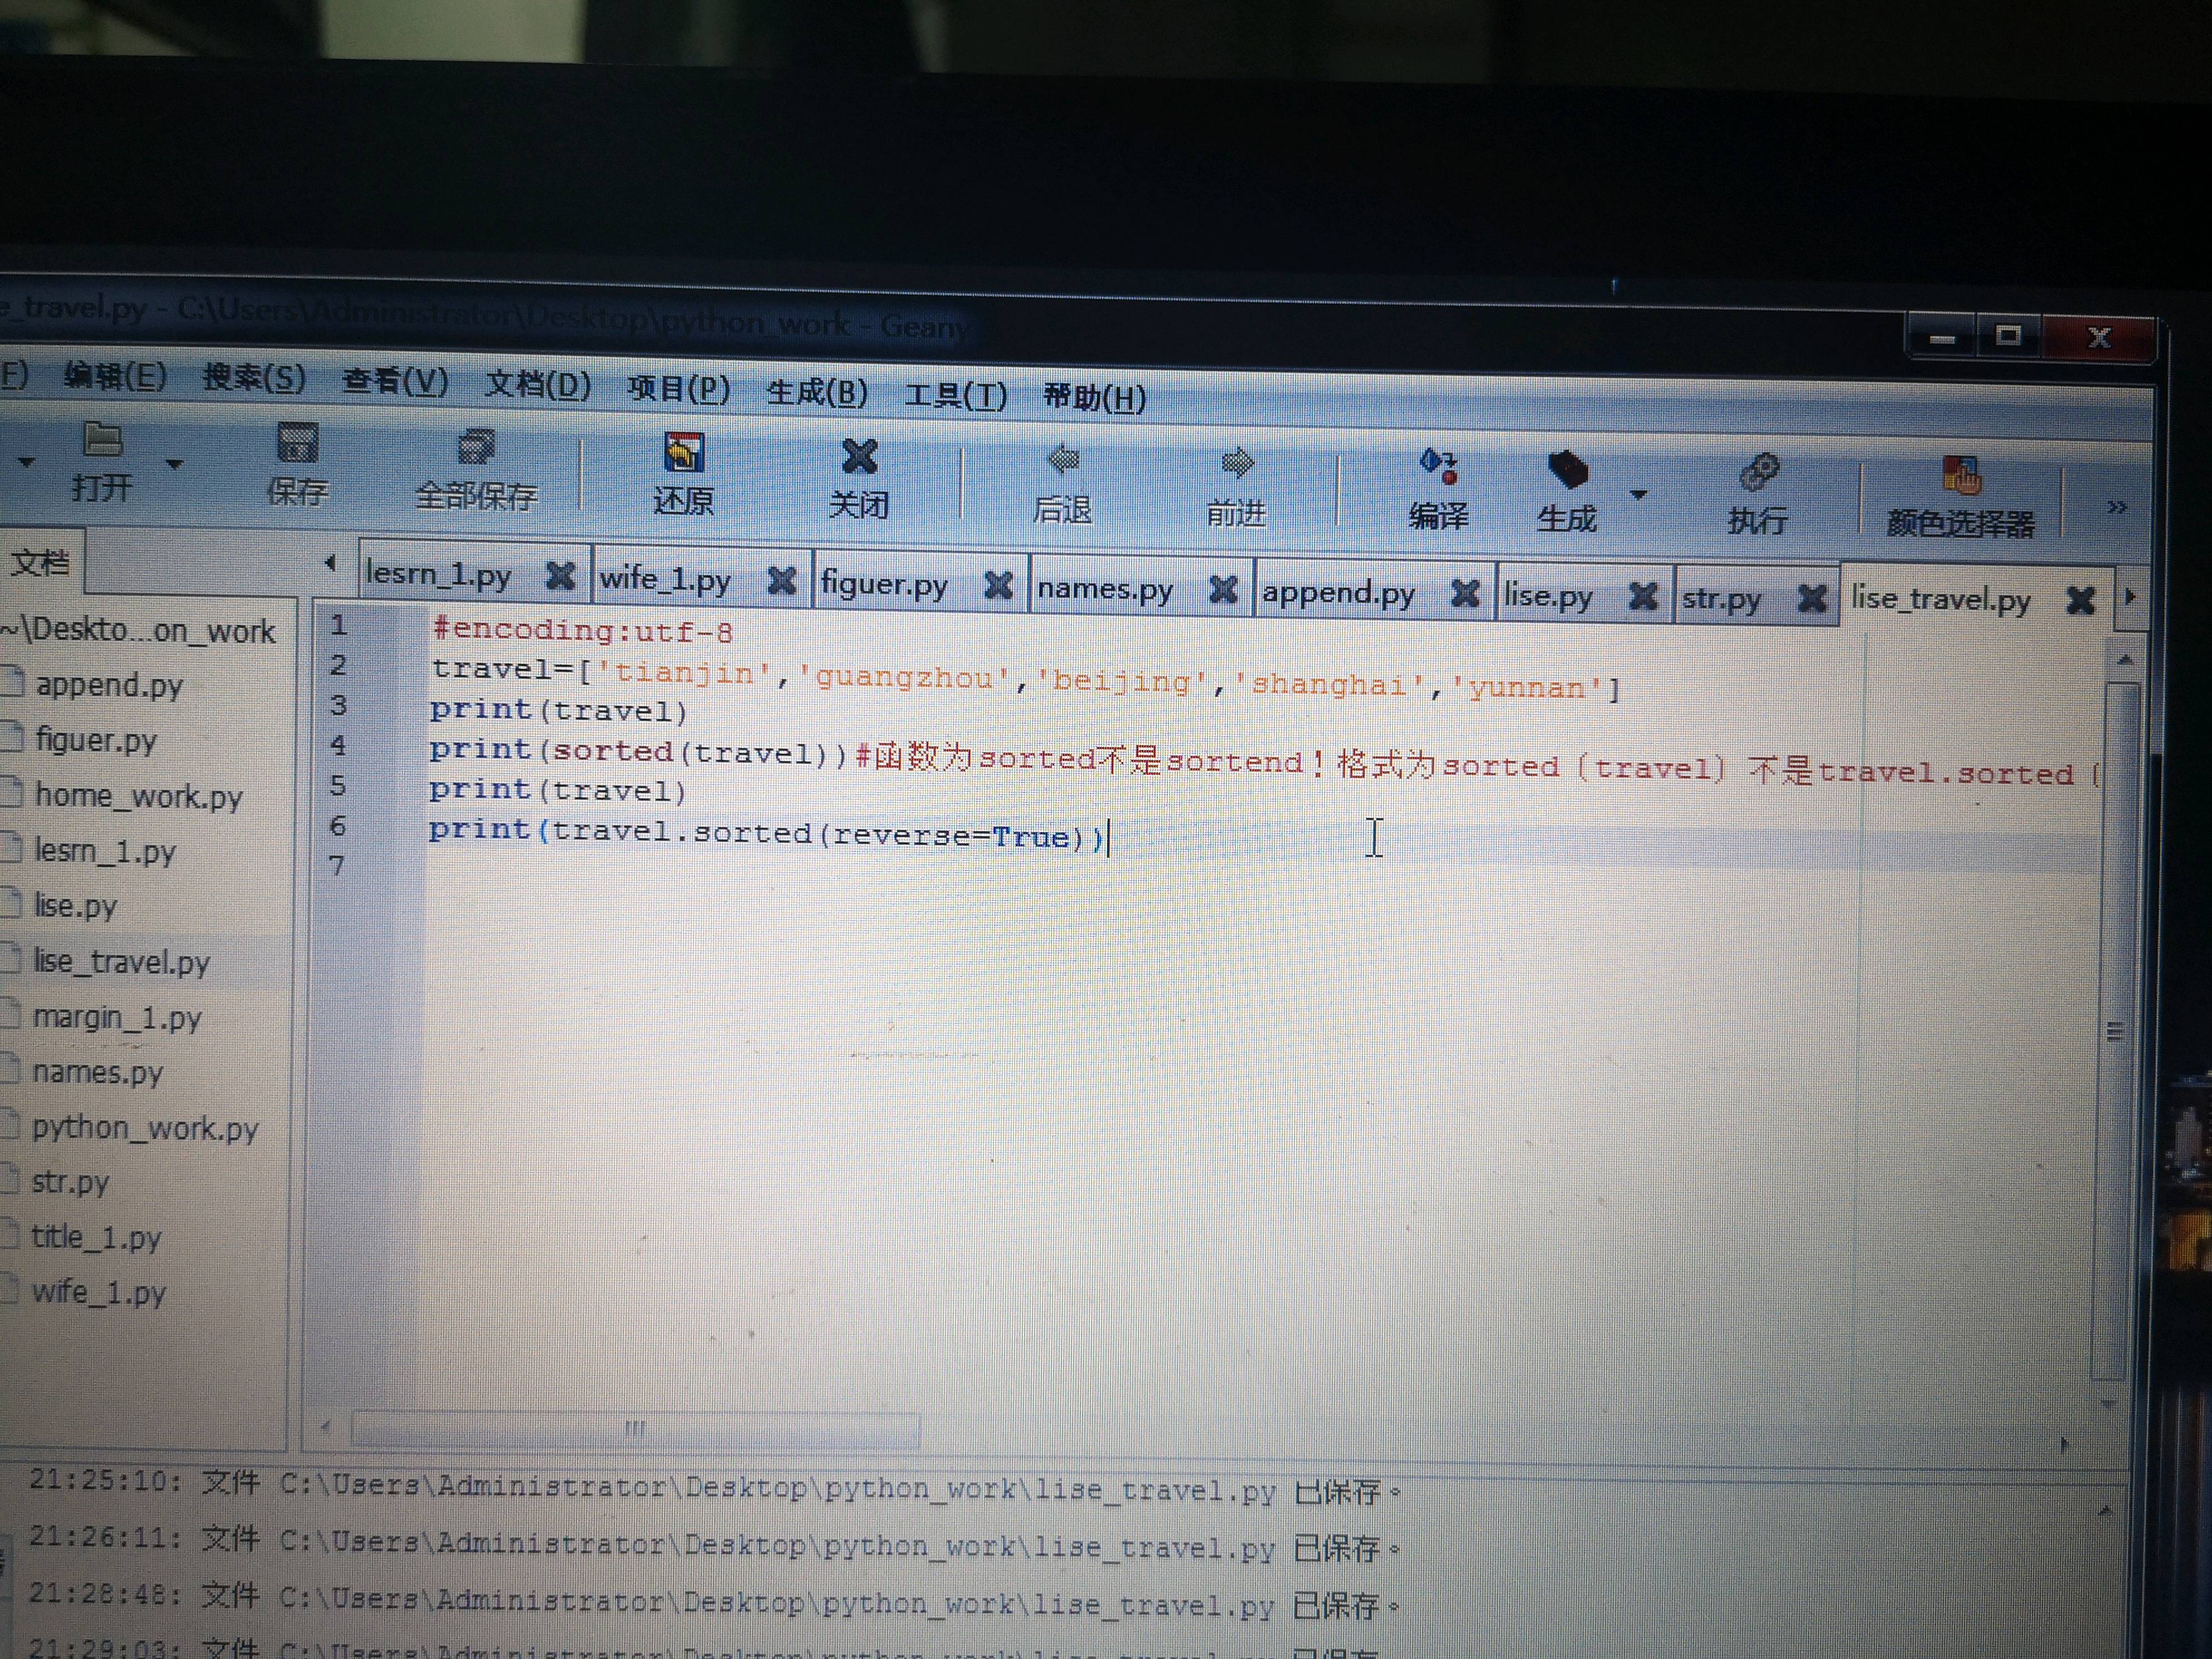Open the 查看(V) menu
The width and height of the screenshot is (2212, 1659).
395,382
